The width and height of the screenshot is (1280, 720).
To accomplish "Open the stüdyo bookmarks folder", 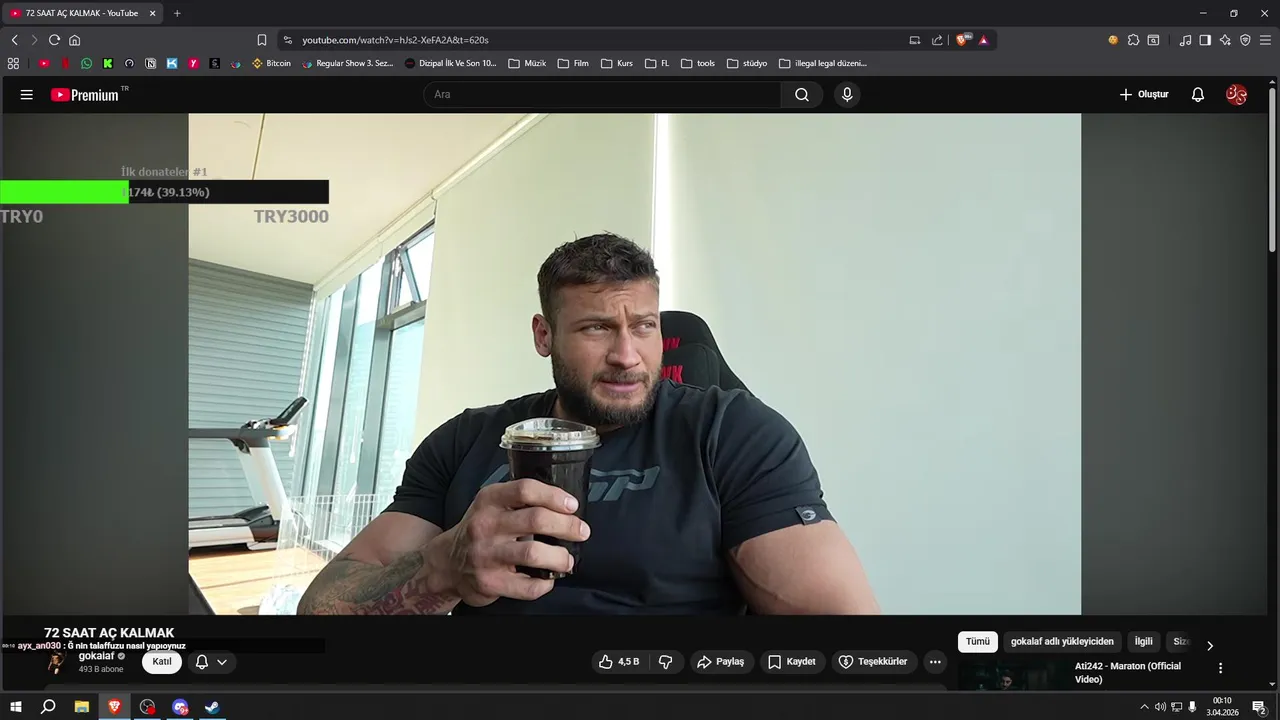I will point(747,63).
